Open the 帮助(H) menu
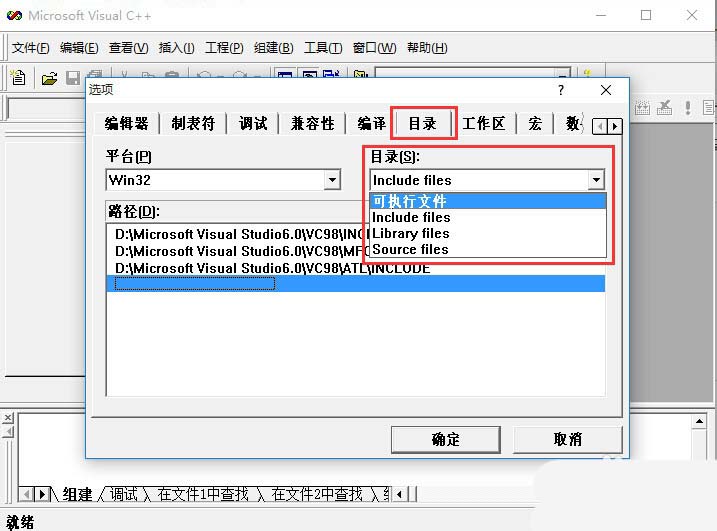This screenshot has height=531, width=717. (x=427, y=48)
